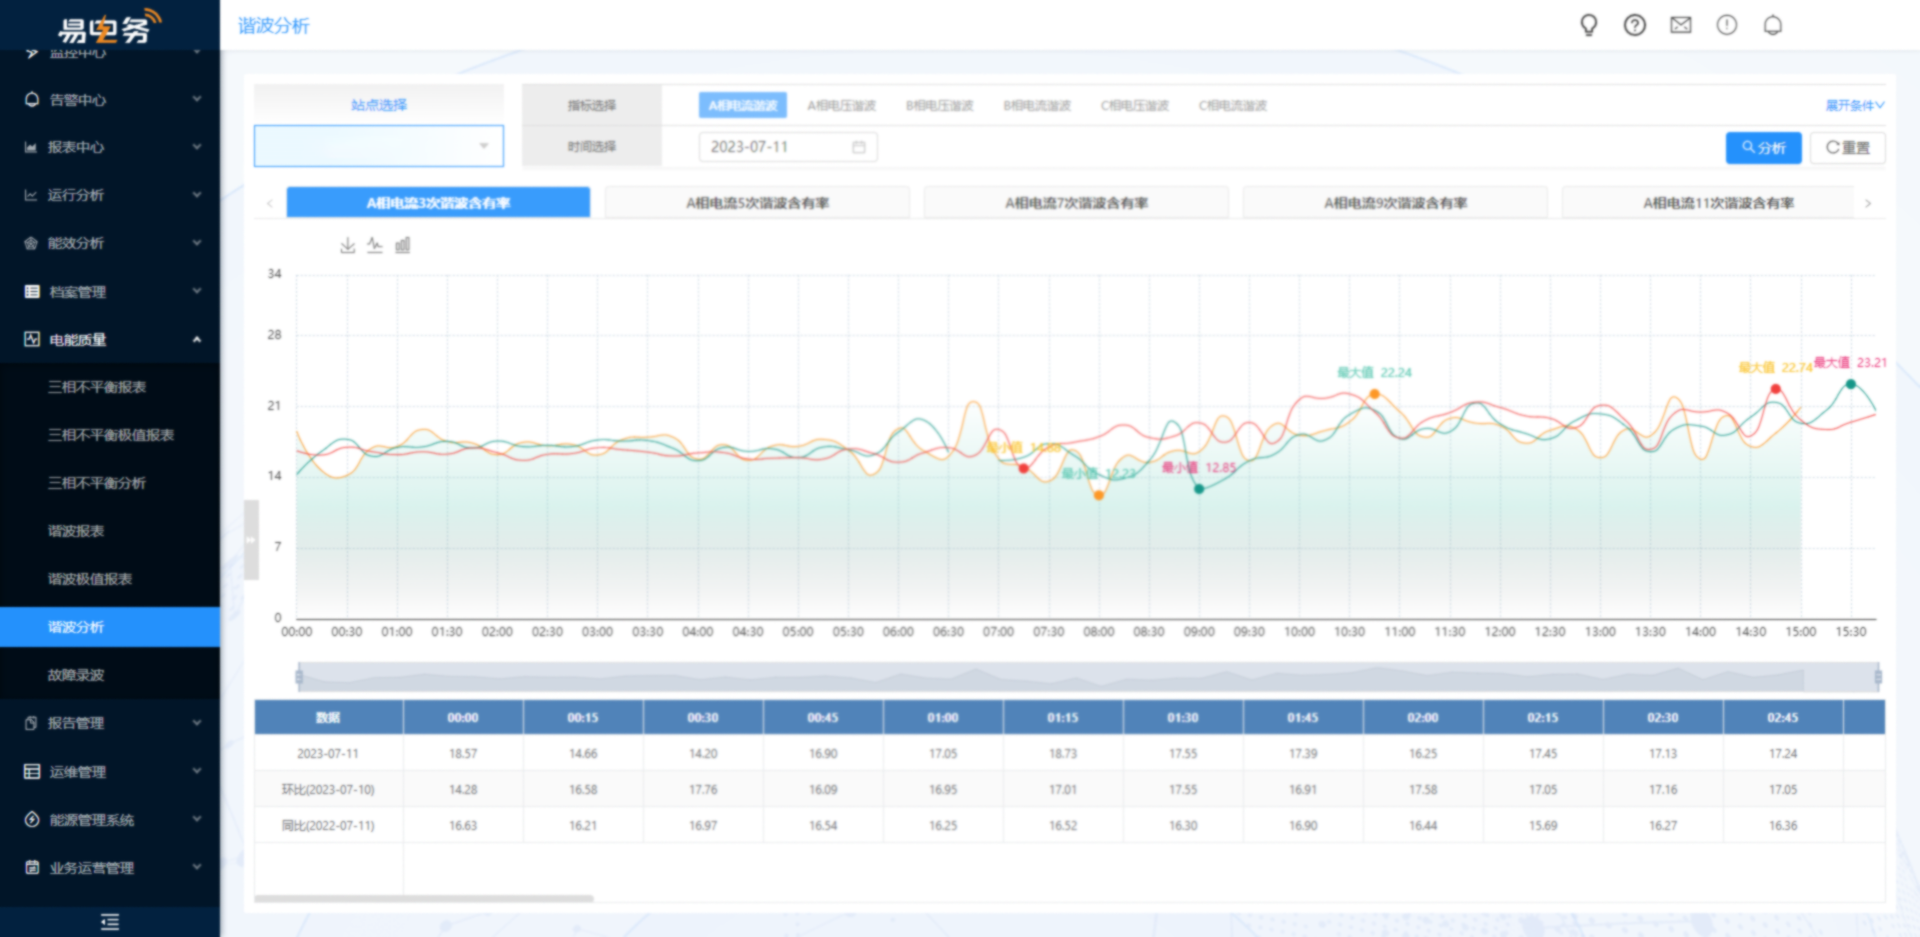Click the chart download icon
1920x937 pixels.
[347, 245]
